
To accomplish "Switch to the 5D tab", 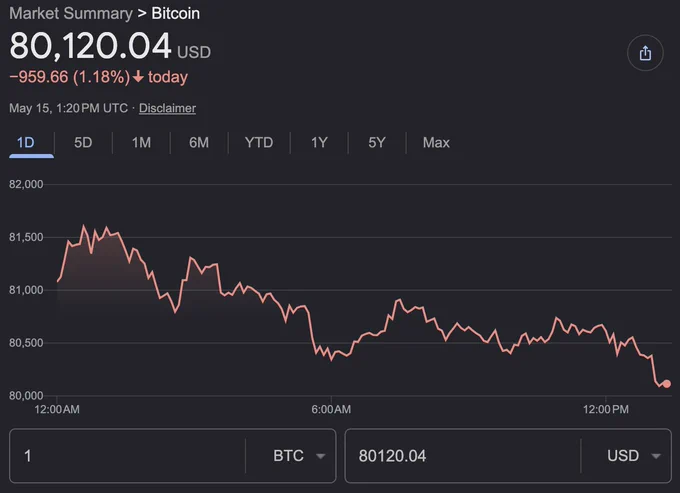I will [83, 143].
